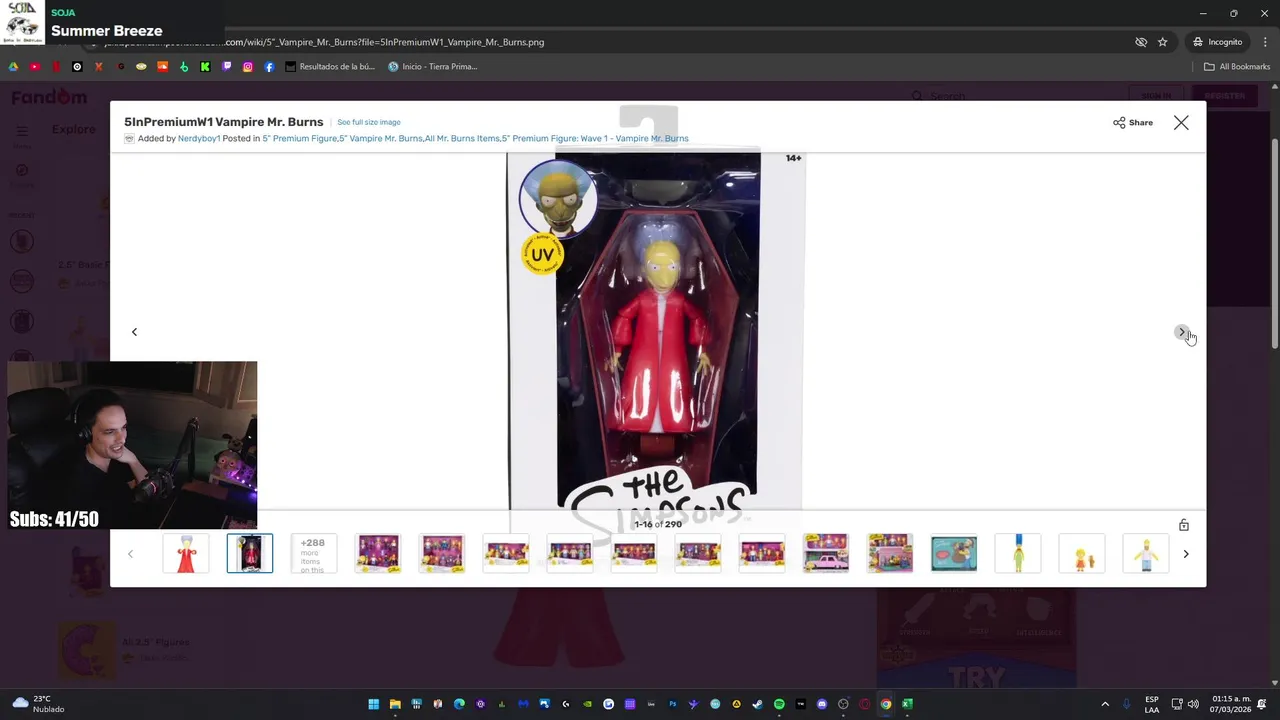
Task: Open the Kick bookmark icon
Action: (x=205, y=67)
